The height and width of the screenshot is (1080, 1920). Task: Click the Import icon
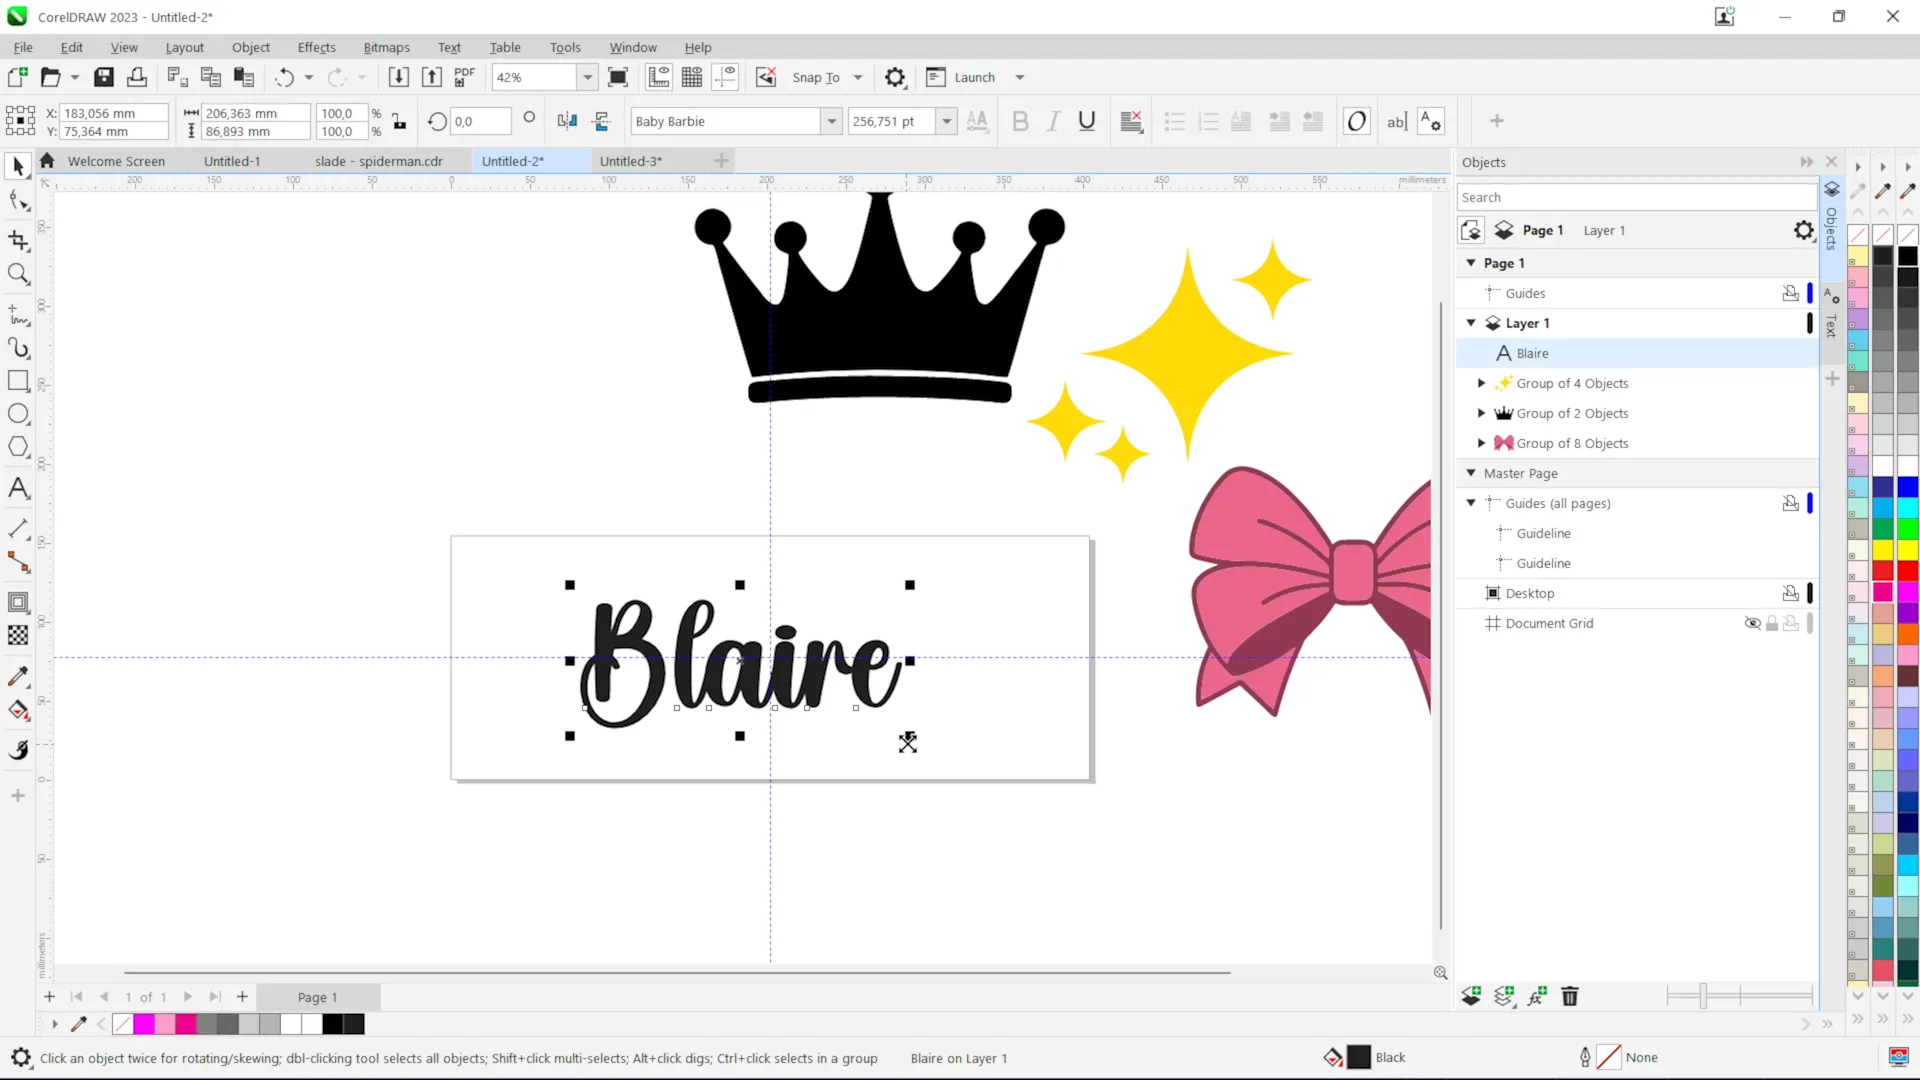(x=398, y=77)
